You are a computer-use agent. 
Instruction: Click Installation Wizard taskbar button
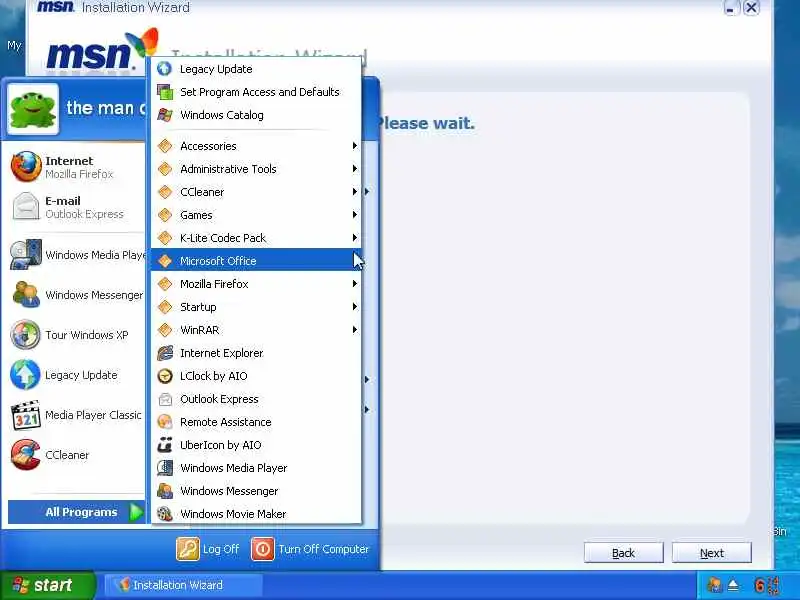click(184, 585)
